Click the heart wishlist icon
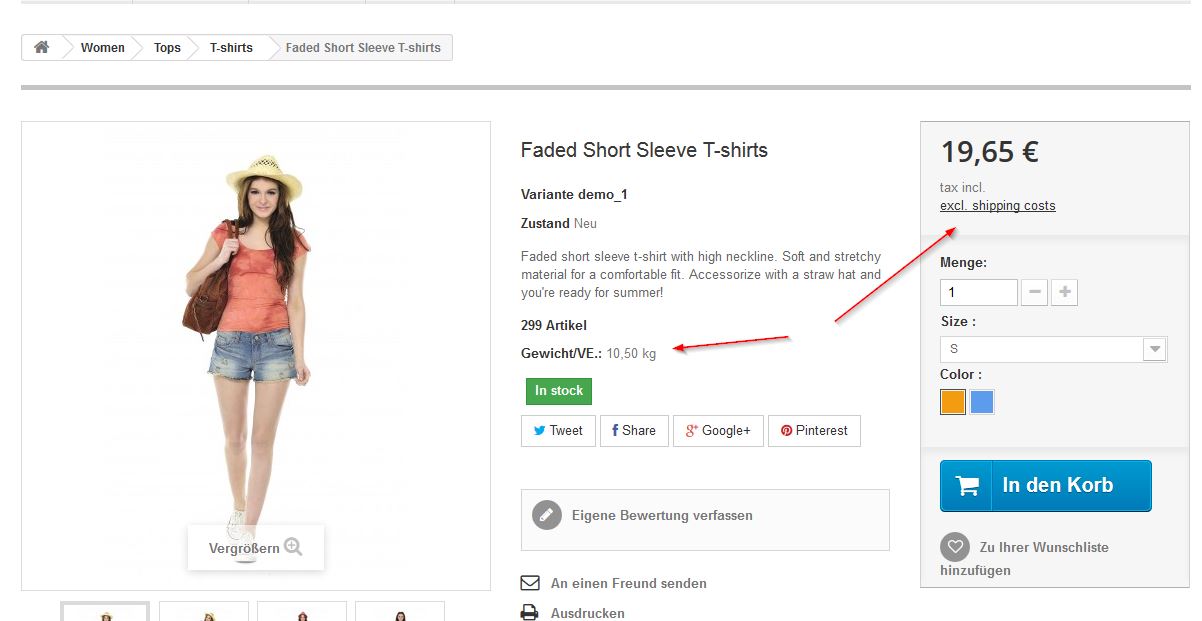The image size is (1202, 621). coord(955,547)
